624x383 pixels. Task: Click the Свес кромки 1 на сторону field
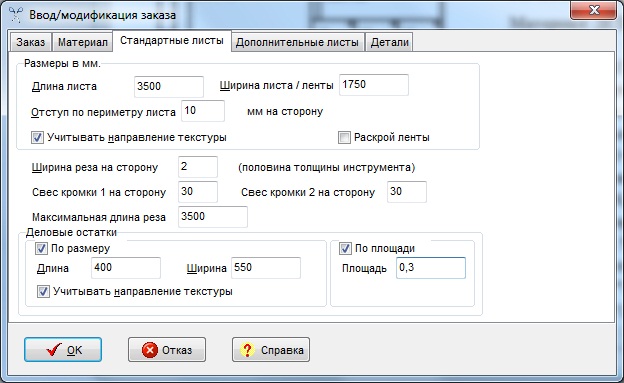pos(198,192)
